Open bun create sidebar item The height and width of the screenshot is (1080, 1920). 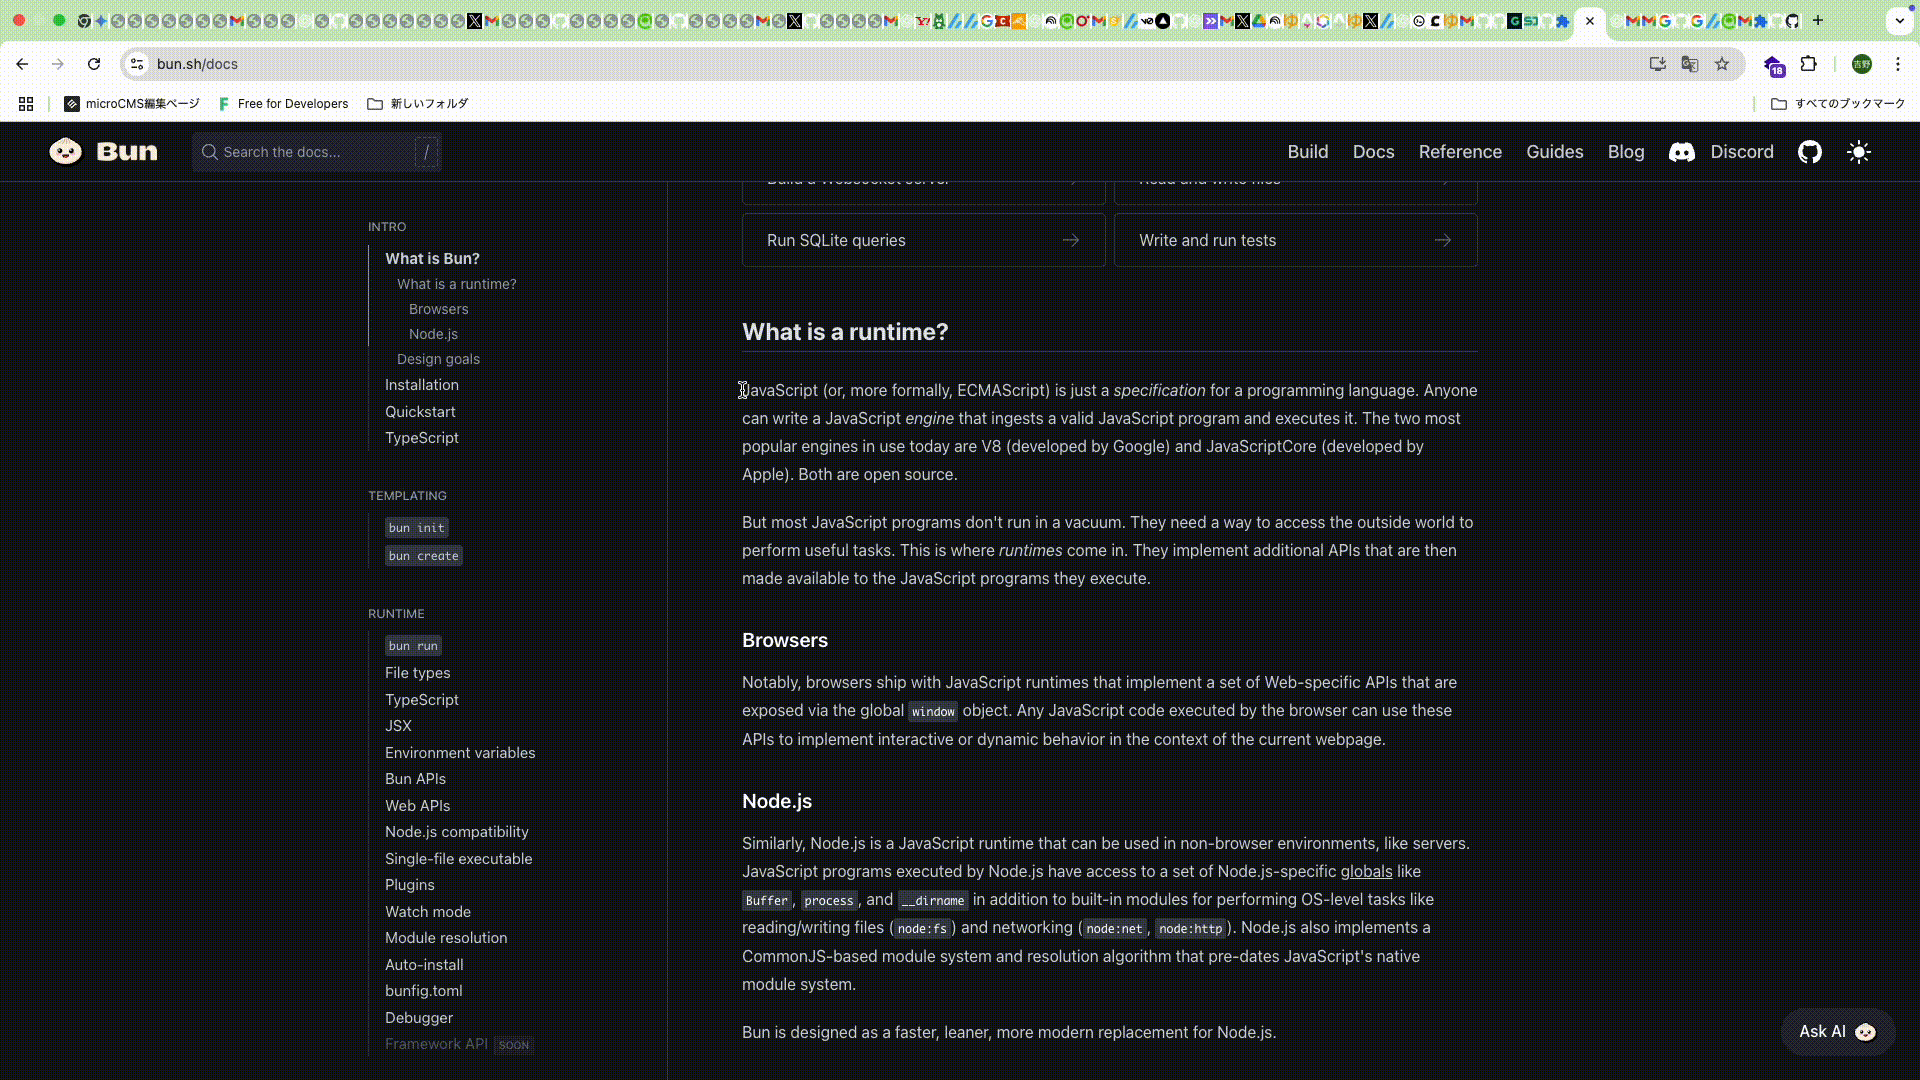pyautogui.click(x=424, y=556)
